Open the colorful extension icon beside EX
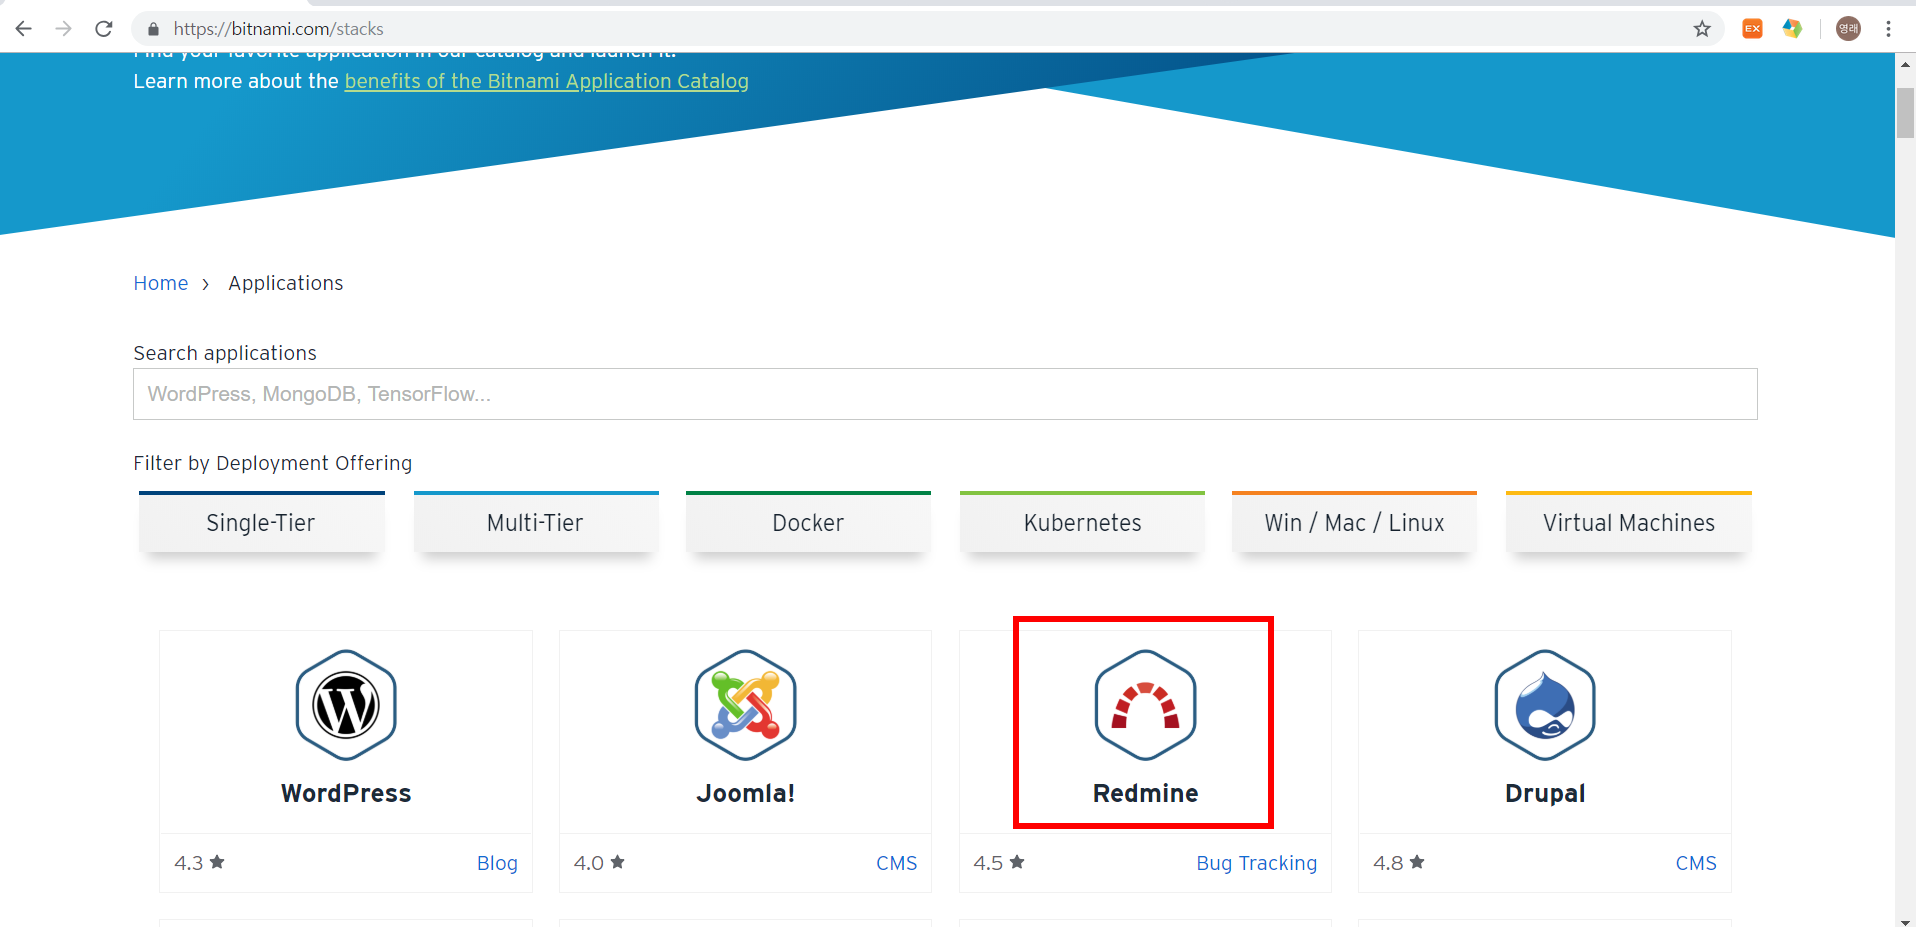 coord(1792,29)
